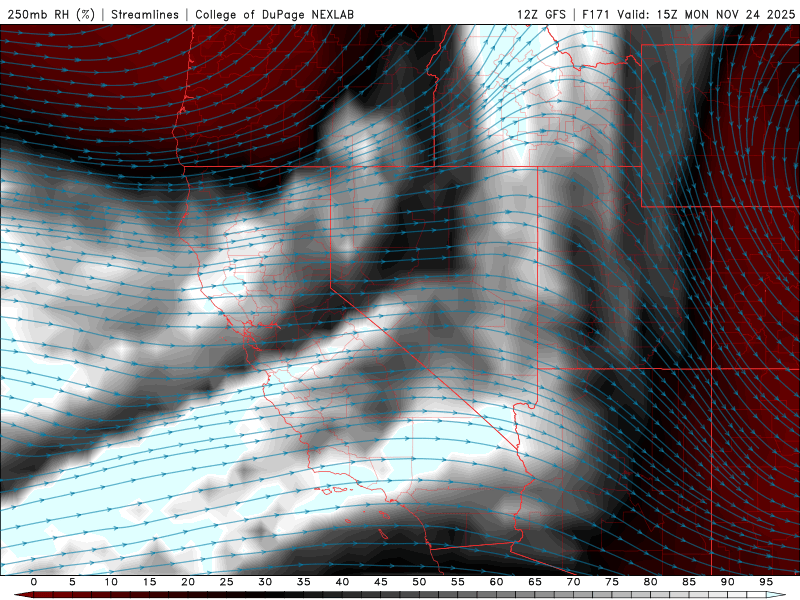800x600 pixels.
Task: Click the "0" value on the color scale
Action: point(34,582)
